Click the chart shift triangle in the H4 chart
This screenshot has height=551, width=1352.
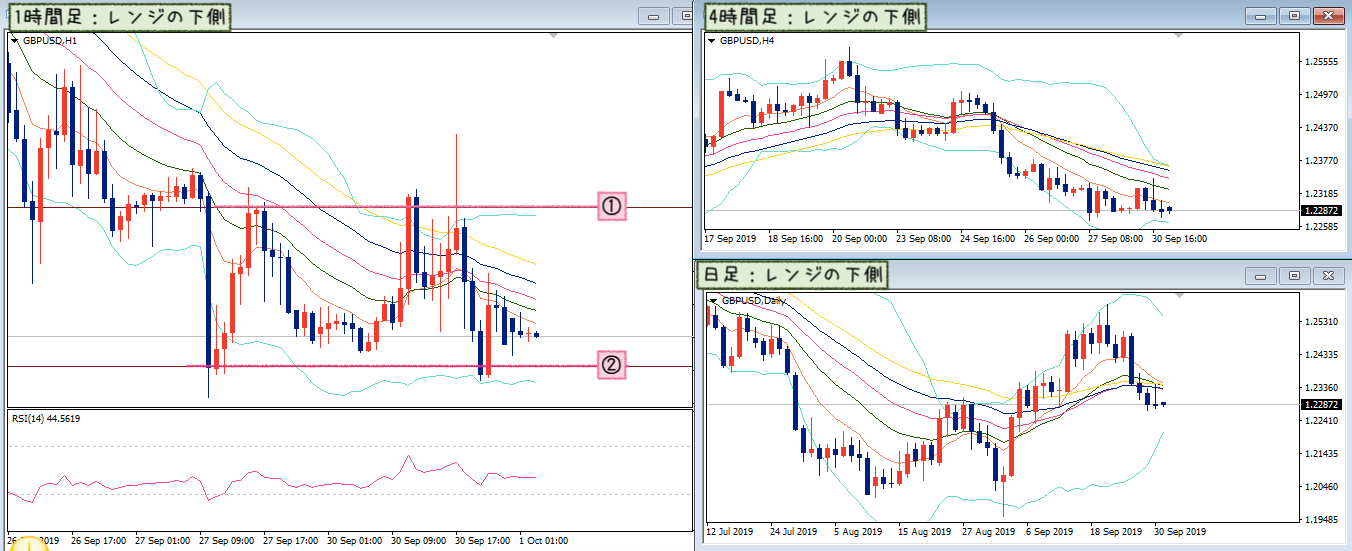click(x=1178, y=35)
